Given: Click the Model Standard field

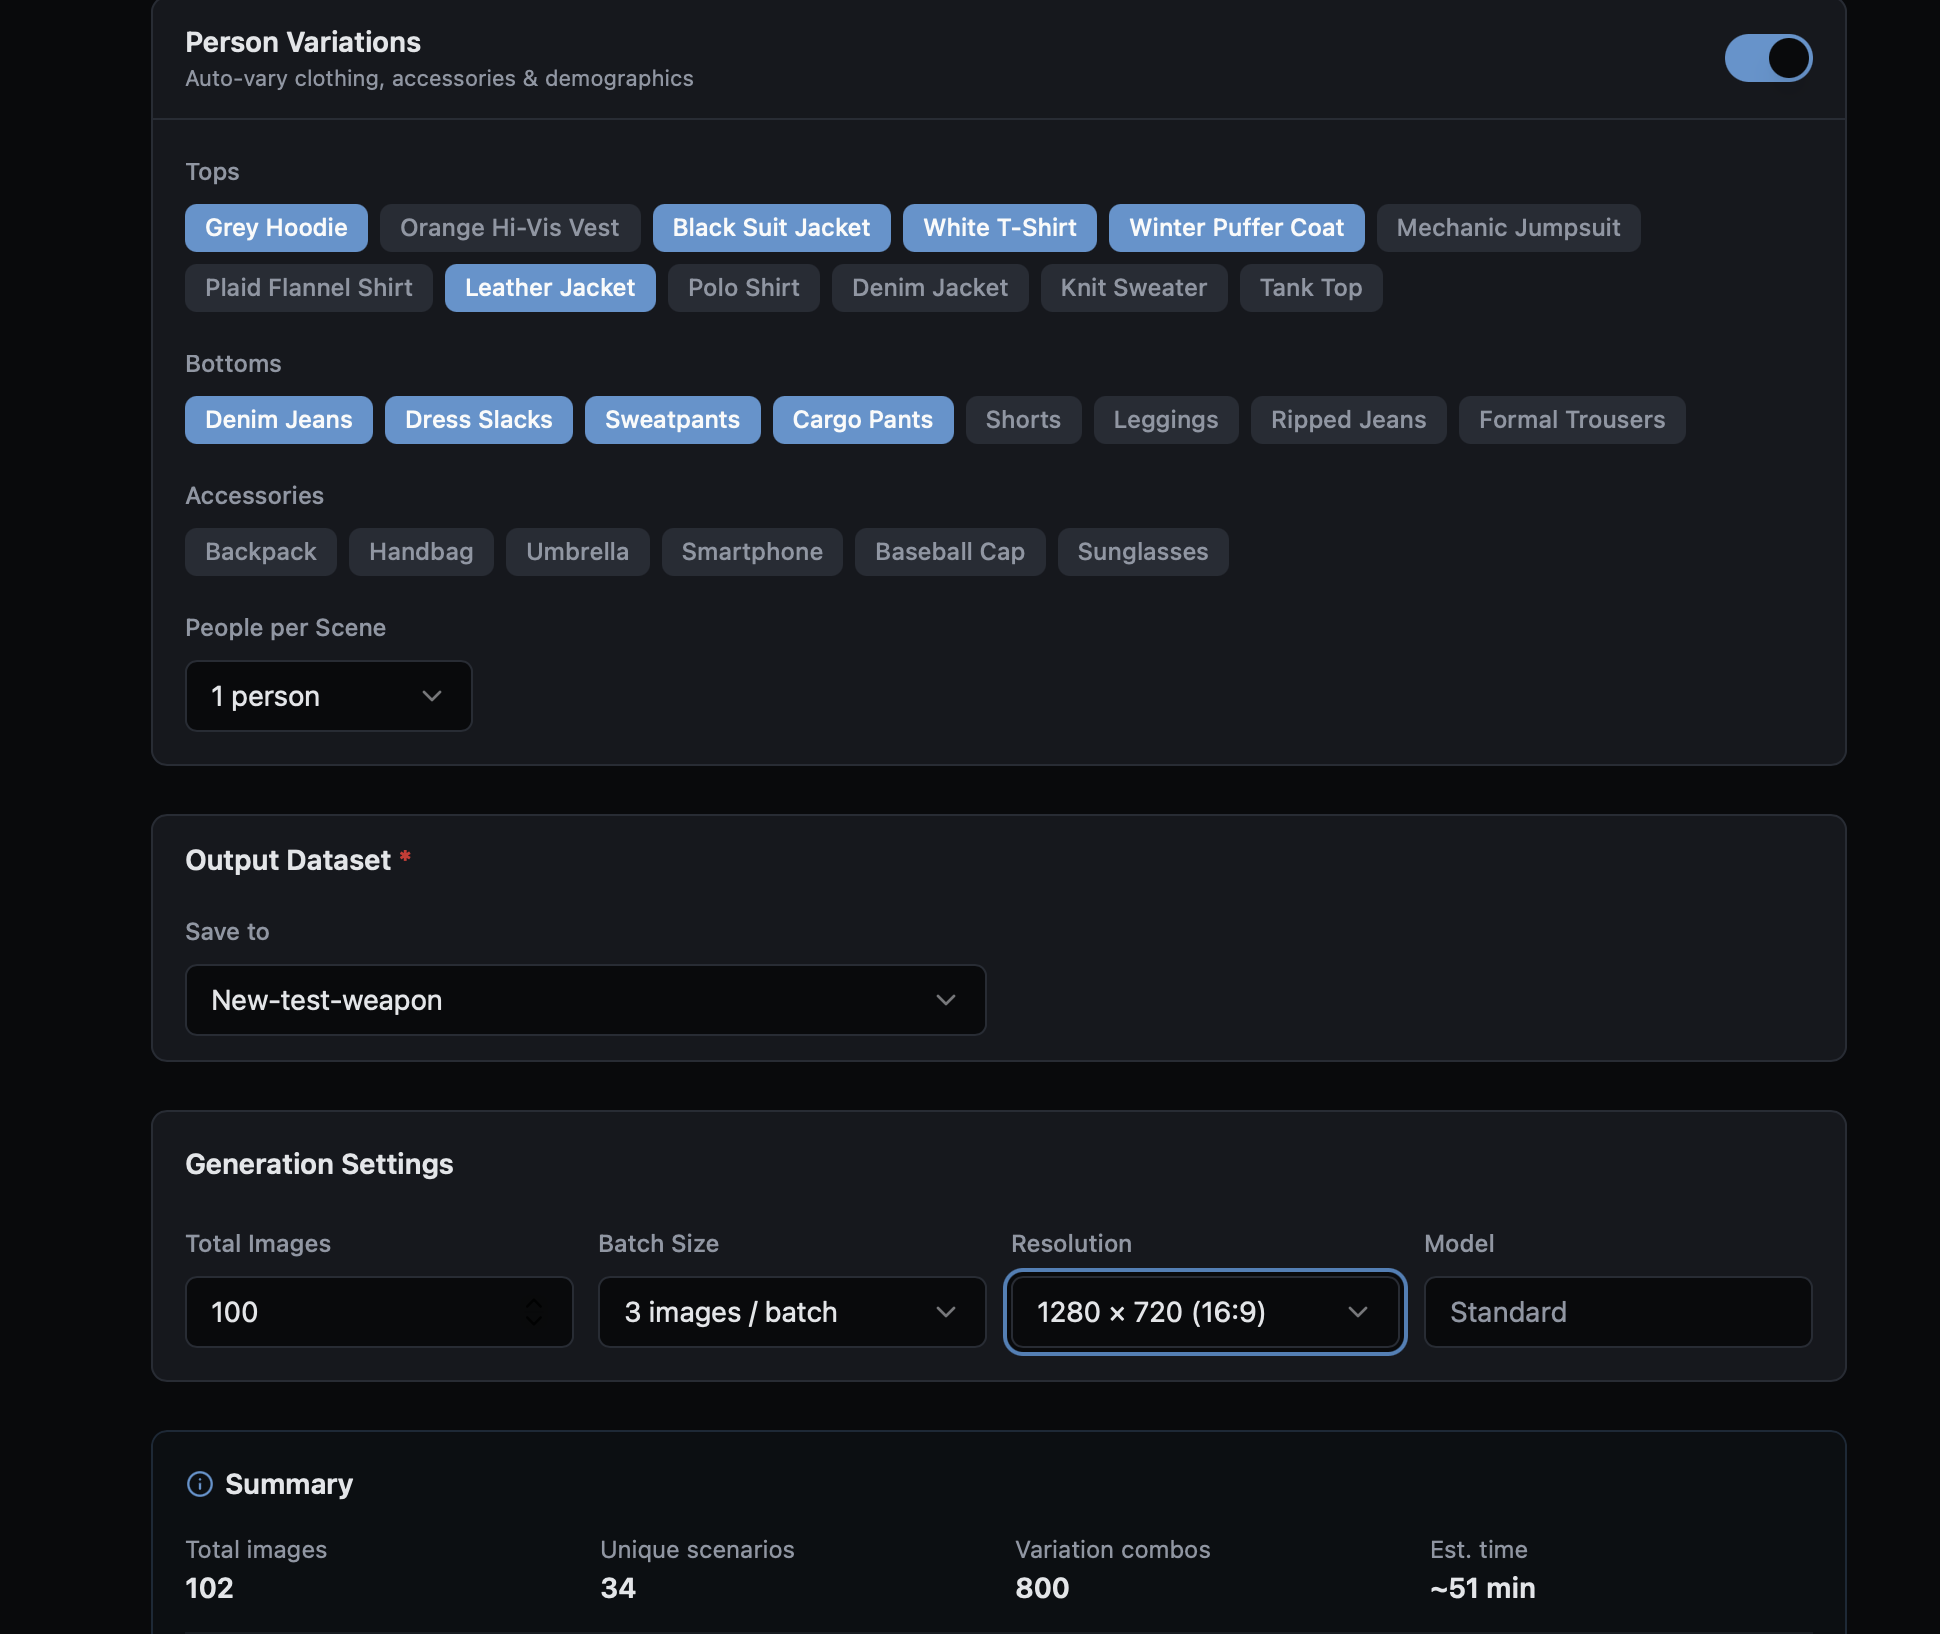Looking at the screenshot, I should [1618, 1312].
